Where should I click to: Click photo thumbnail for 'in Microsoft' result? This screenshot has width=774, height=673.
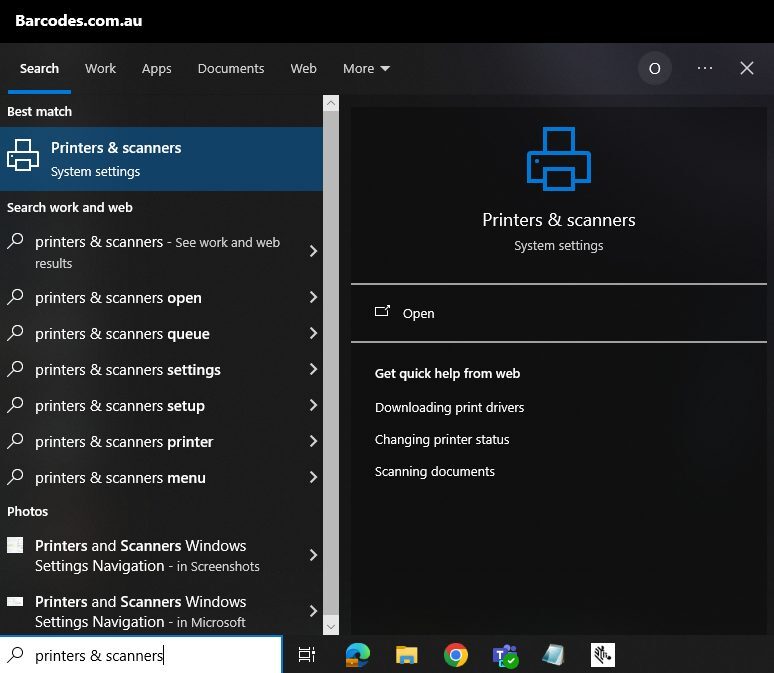pos(15,601)
